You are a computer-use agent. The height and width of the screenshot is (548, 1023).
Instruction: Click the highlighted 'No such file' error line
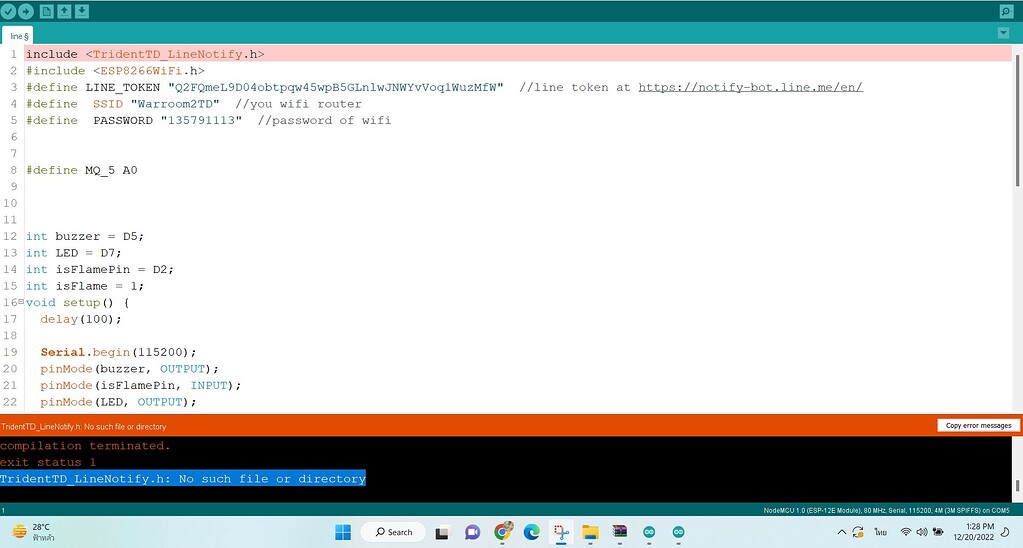(x=183, y=479)
